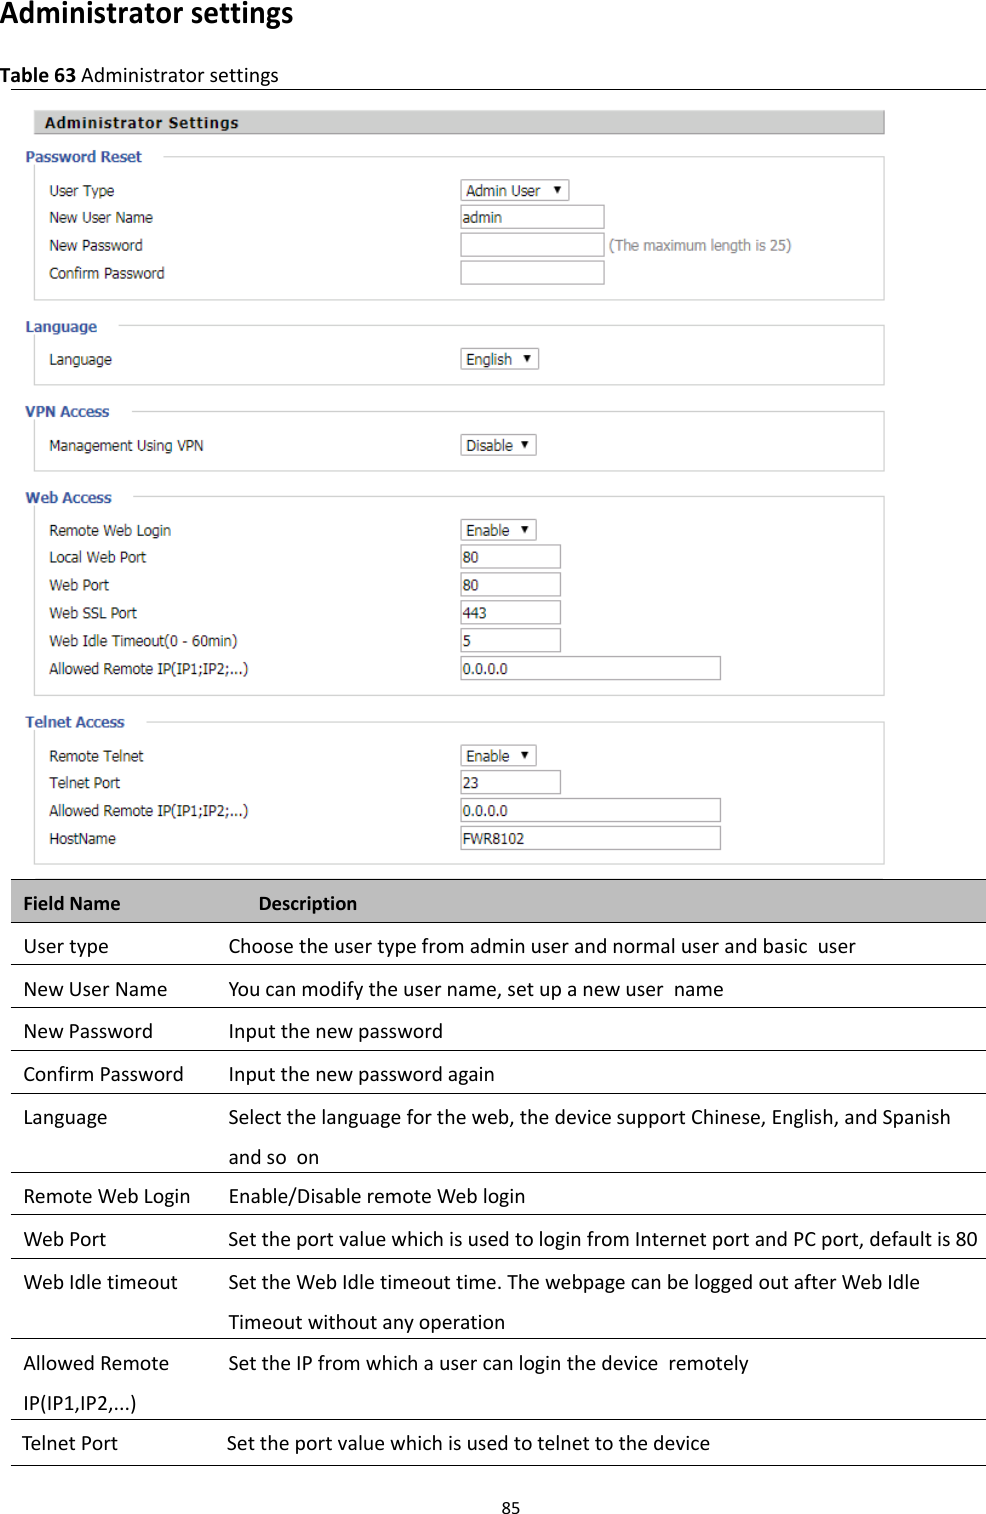986x1514 pixels.
Task: Select the Local Web Port field showing 80
Action: click(509, 556)
